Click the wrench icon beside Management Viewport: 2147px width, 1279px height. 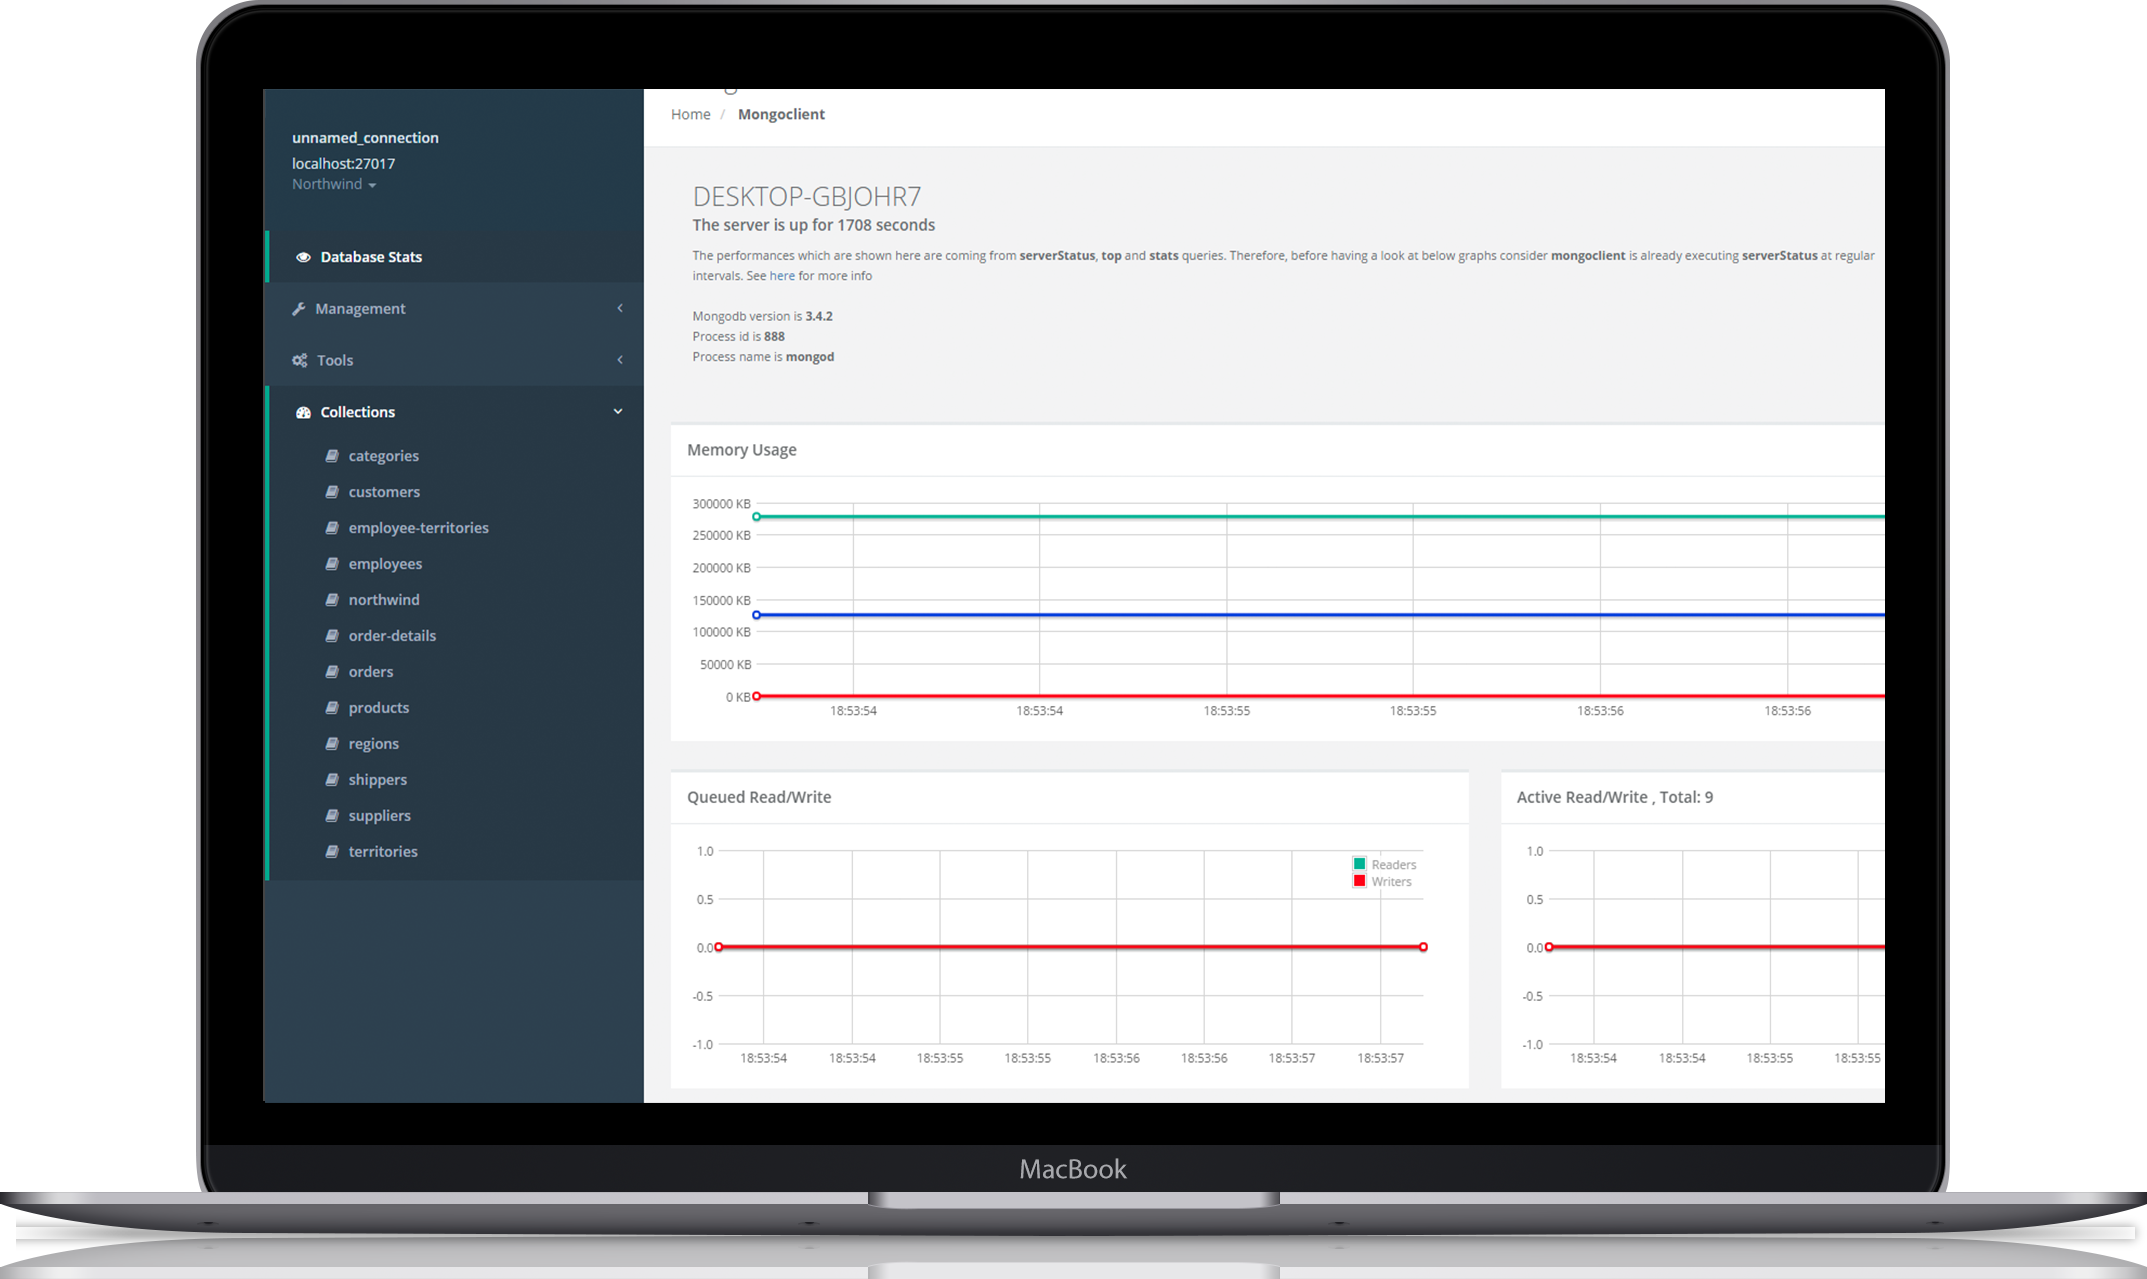pos(298,309)
